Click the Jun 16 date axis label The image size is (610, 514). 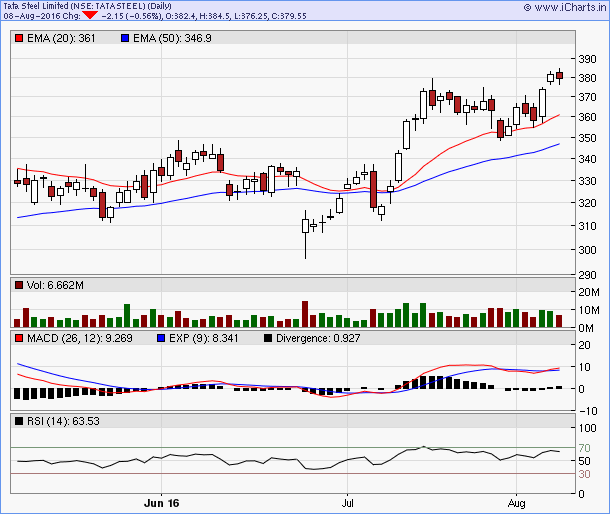161,503
